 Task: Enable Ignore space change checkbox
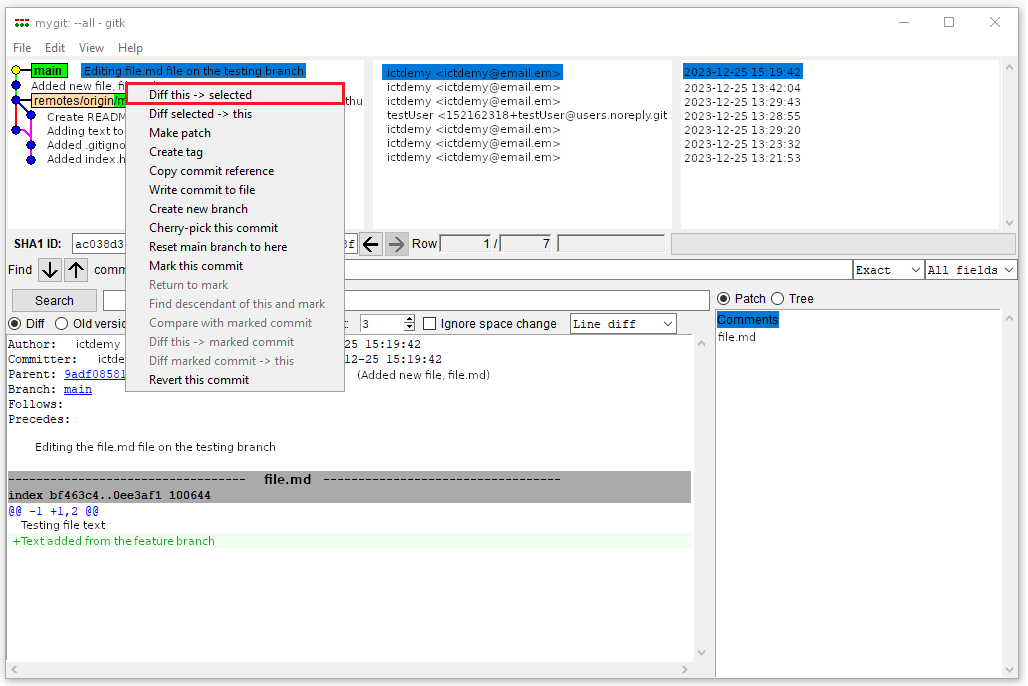[x=430, y=324]
